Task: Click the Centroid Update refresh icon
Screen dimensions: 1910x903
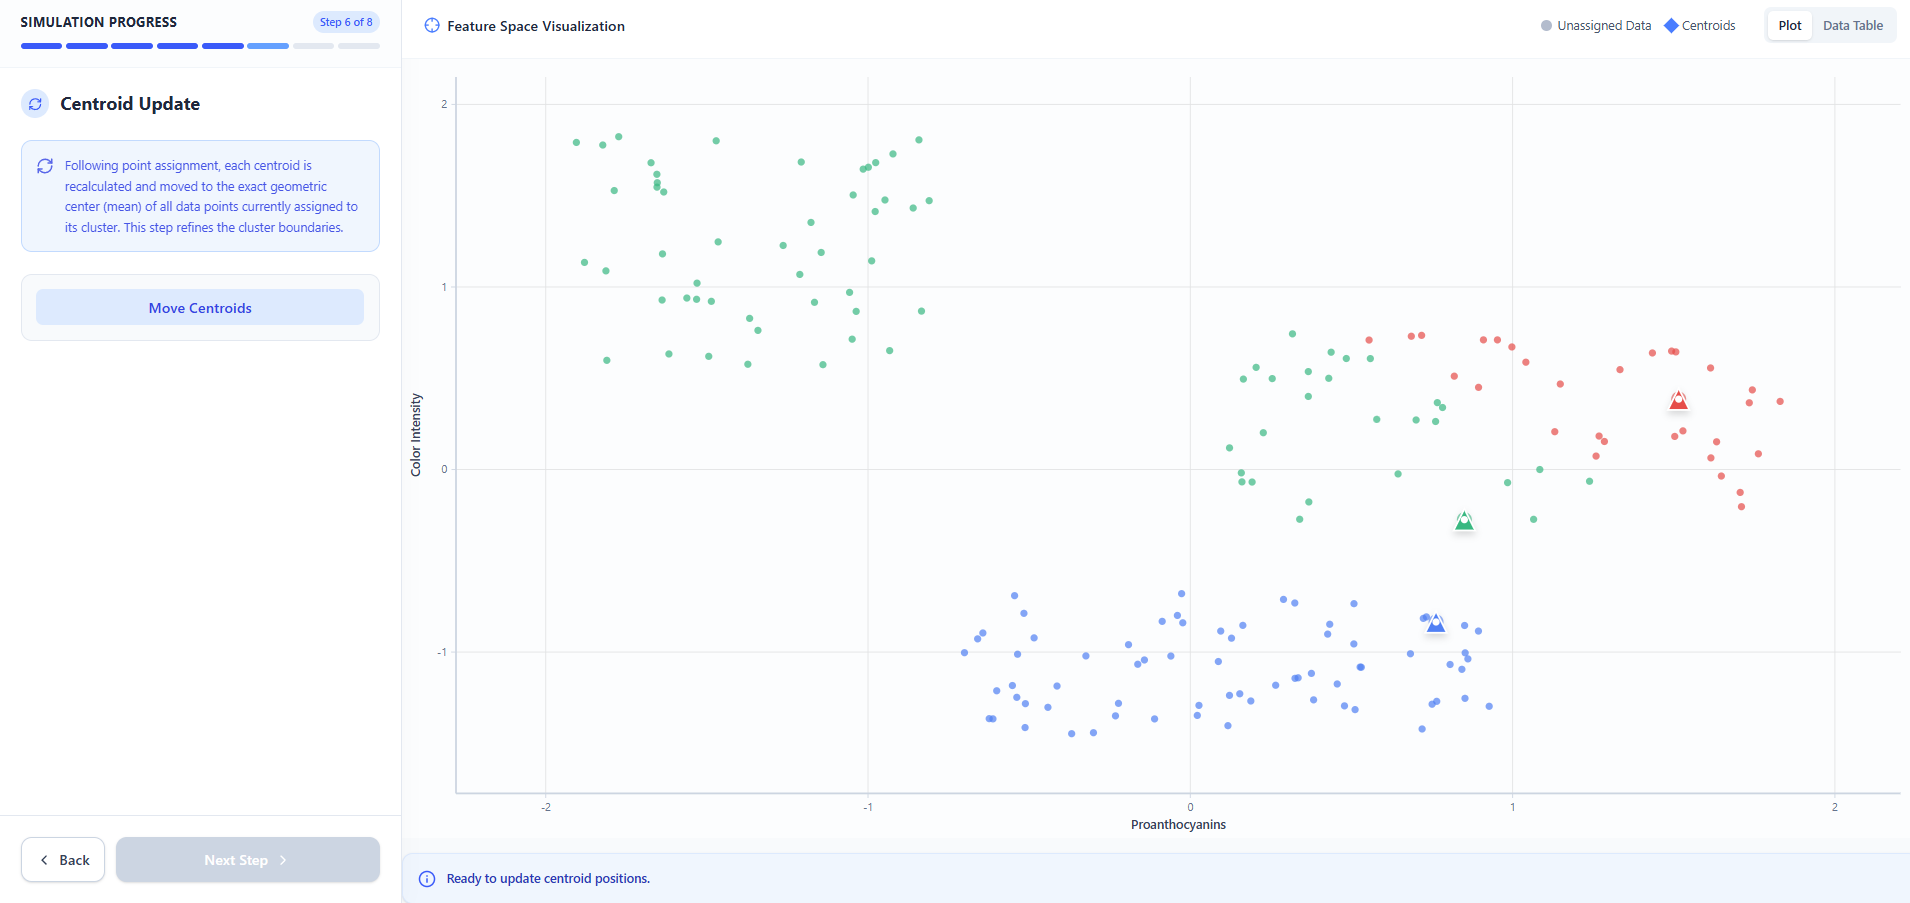Action: [x=35, y=104]
